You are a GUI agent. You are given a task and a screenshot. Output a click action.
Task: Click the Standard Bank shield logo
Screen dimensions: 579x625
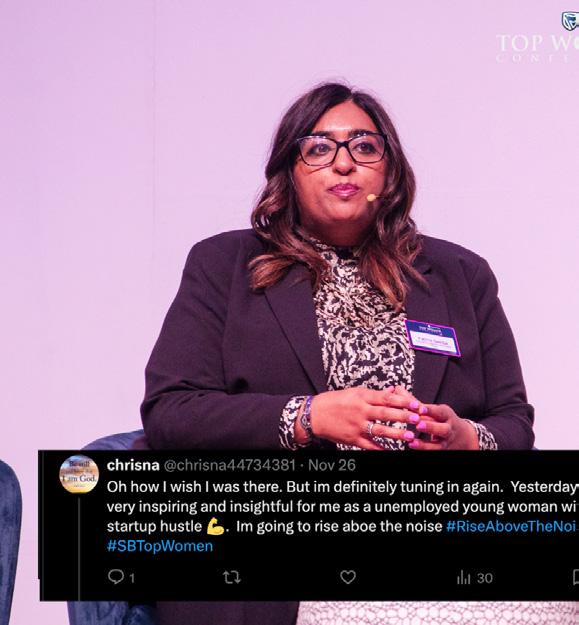point(570,20)
